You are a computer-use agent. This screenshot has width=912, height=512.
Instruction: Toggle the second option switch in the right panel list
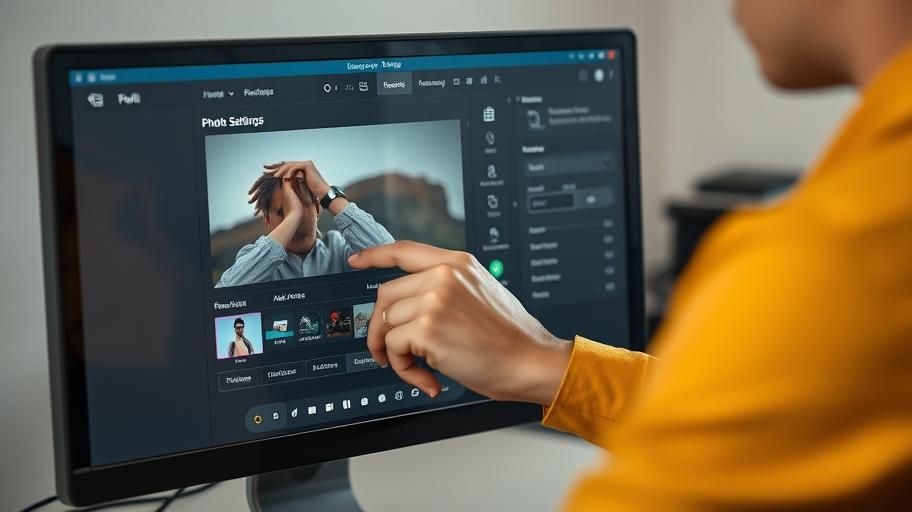pyautogui.click(x=608, y=239)
